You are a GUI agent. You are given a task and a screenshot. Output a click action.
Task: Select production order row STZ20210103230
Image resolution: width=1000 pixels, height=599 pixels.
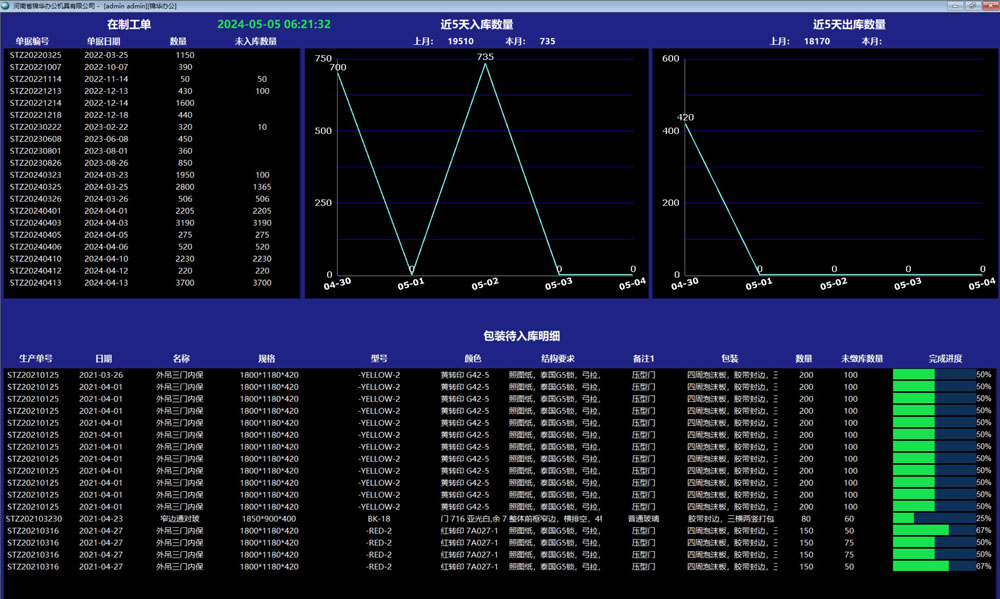click(x=35, y=519)
